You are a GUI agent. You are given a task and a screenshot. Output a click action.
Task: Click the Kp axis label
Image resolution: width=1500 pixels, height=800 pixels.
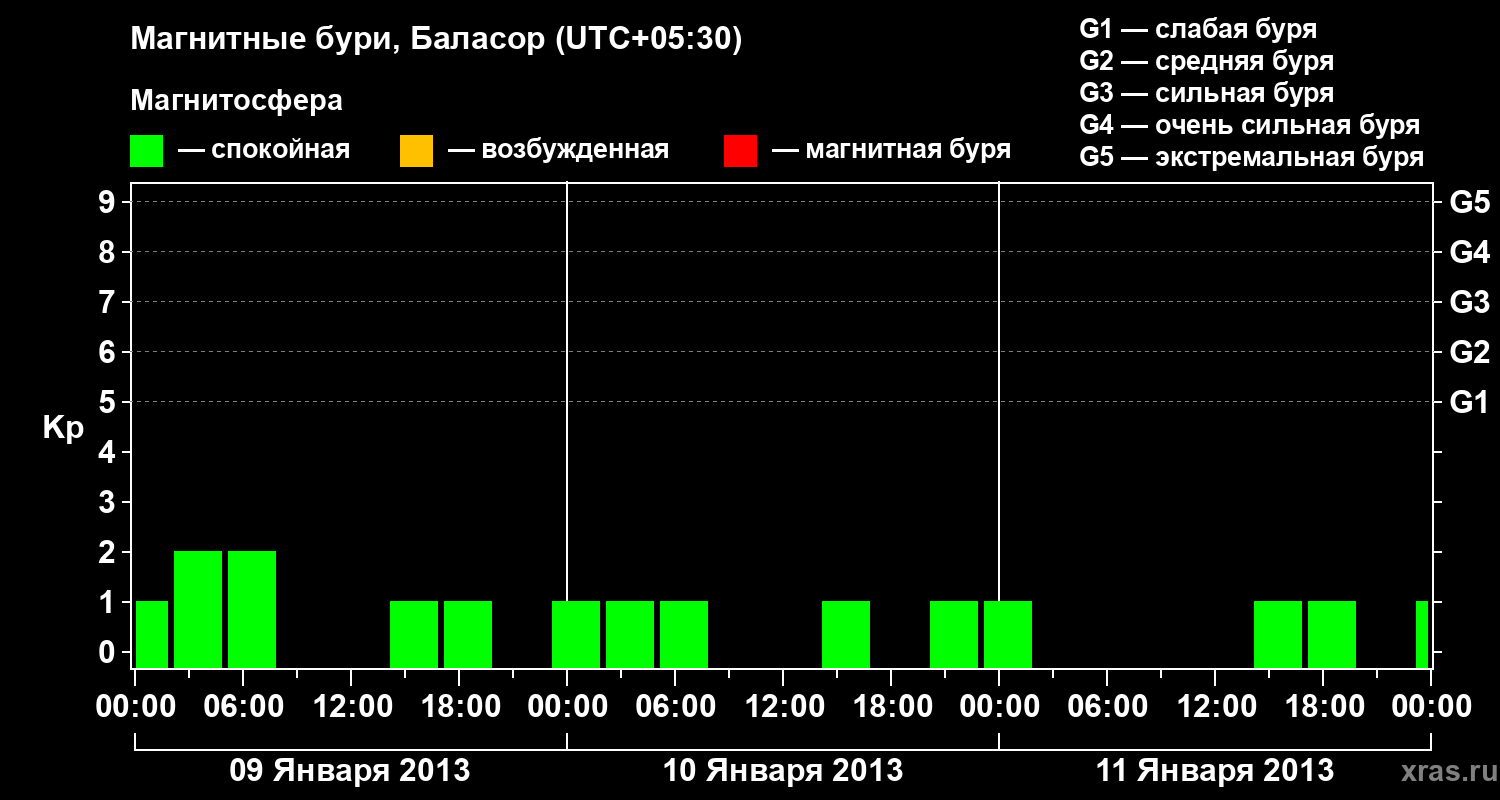(63, 429)
